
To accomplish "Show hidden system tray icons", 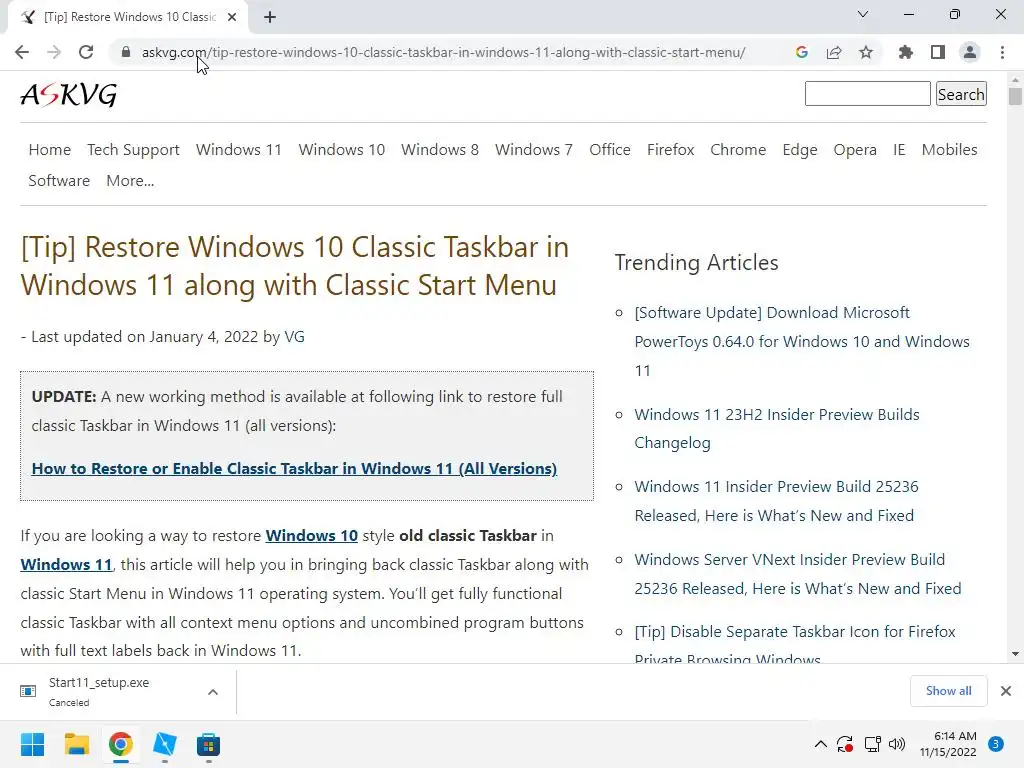I will [x=821, y=744].
